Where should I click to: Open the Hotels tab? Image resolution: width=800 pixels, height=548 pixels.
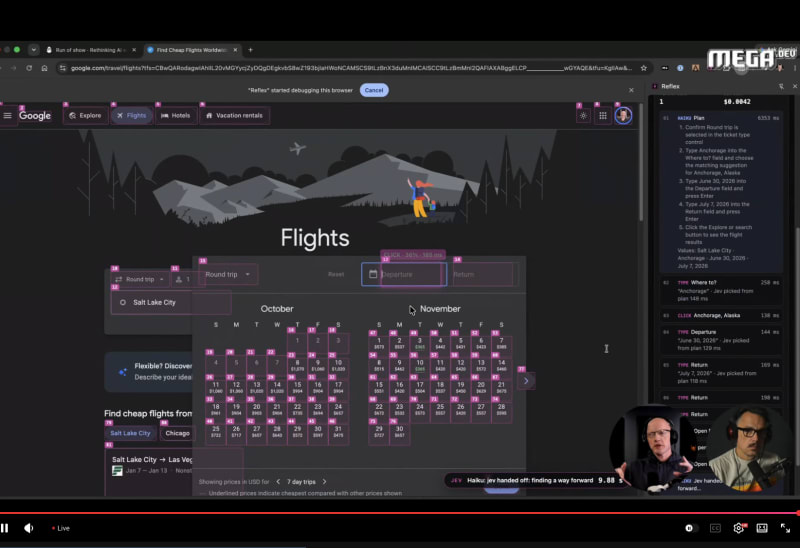click(x=176, y=115)
